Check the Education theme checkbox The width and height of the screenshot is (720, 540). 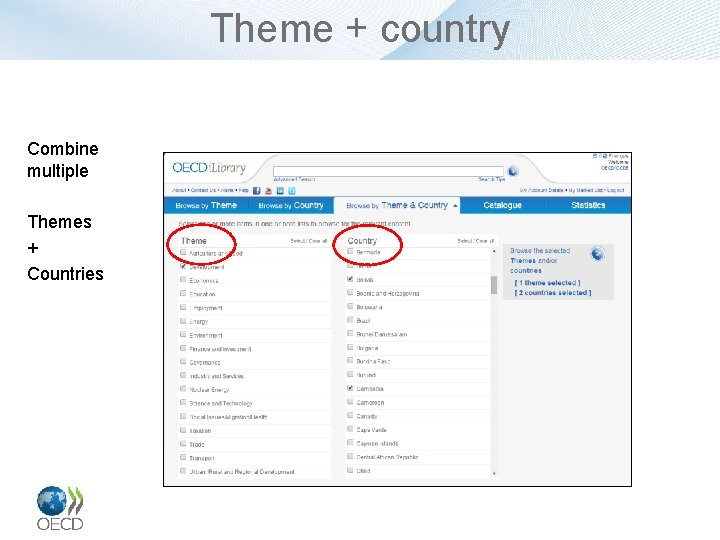(x=183, y=293)
